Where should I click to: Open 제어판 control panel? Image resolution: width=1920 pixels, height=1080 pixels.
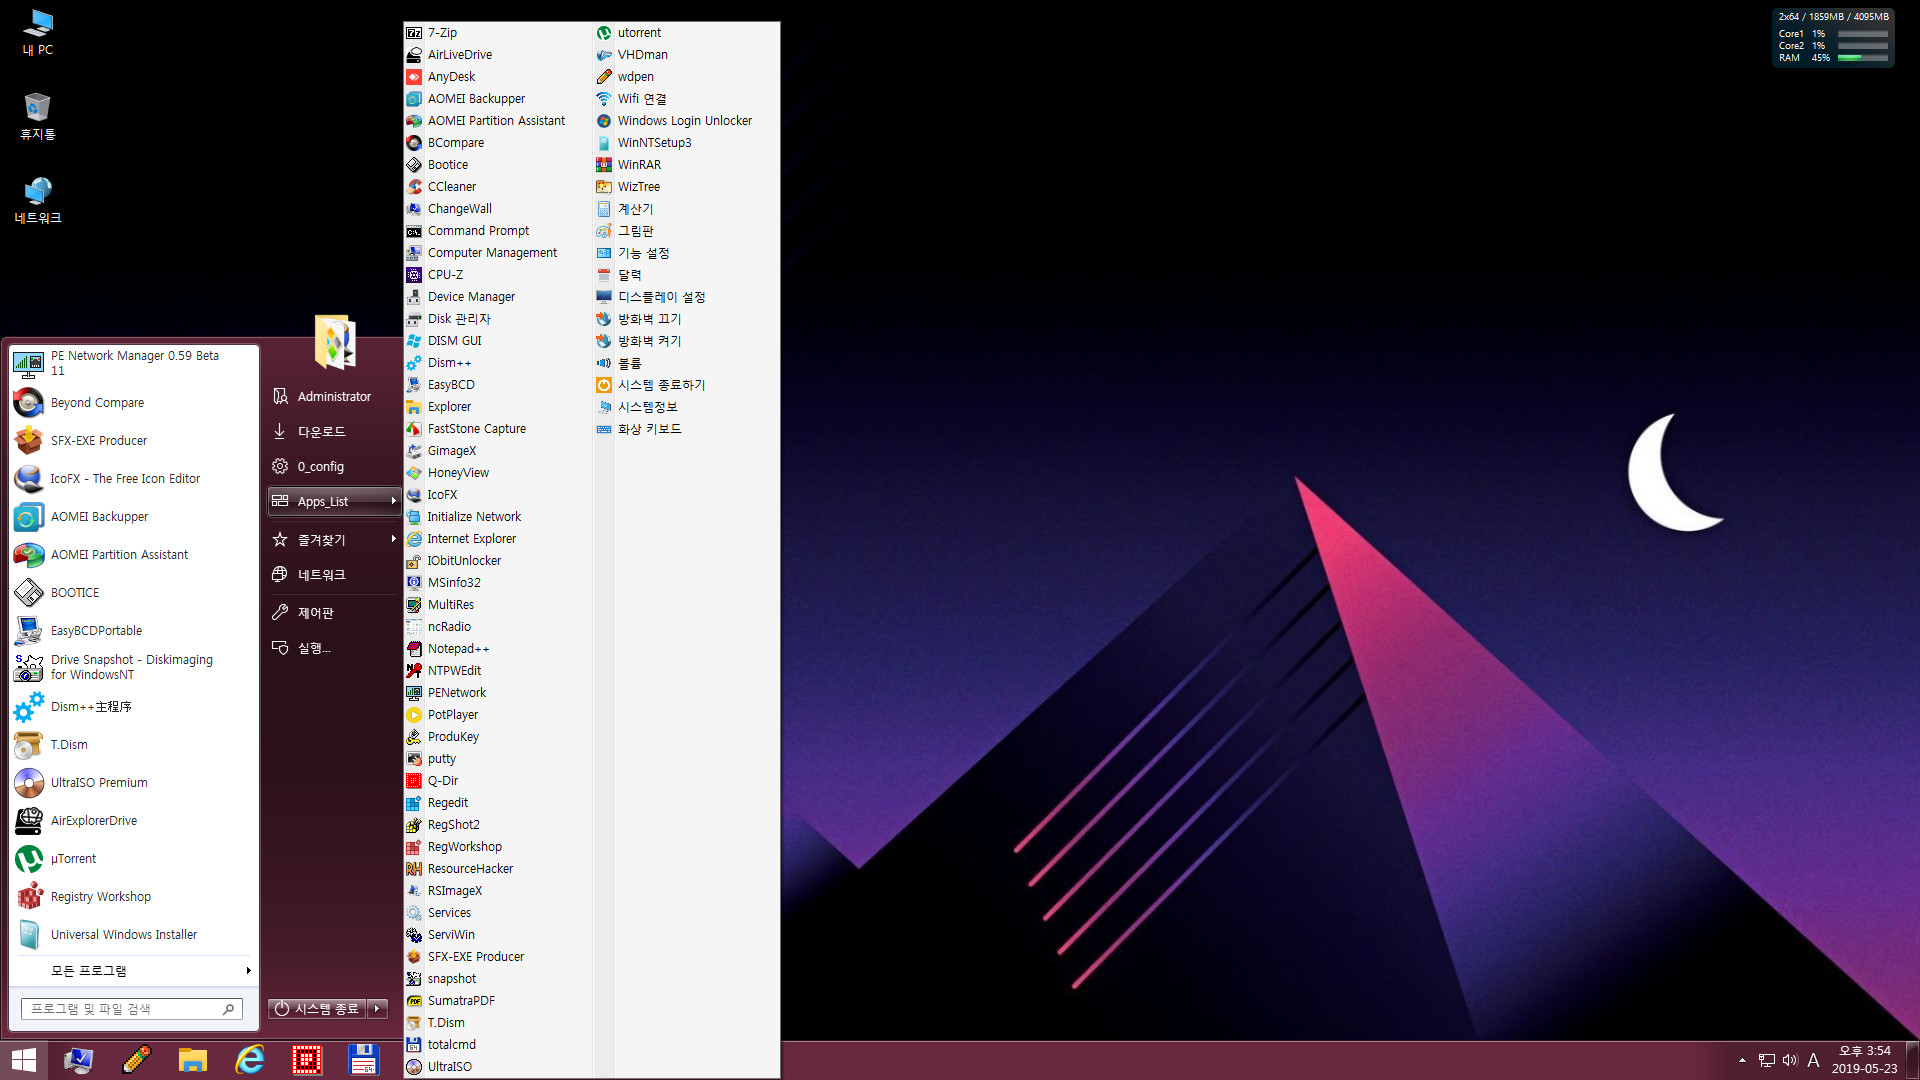335,613
